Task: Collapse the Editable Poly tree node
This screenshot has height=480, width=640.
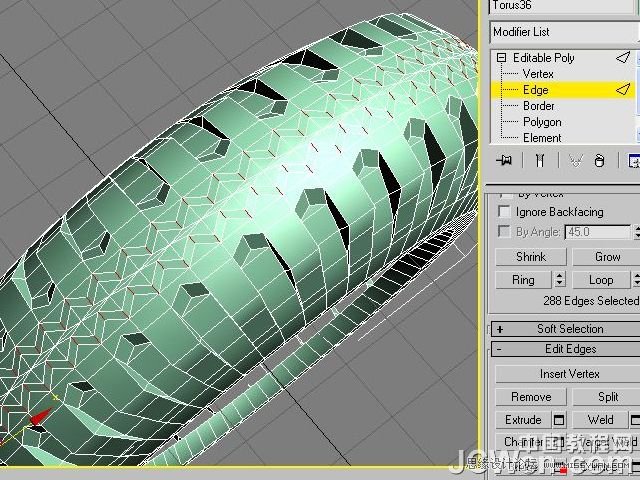Action: click(502, 58)
